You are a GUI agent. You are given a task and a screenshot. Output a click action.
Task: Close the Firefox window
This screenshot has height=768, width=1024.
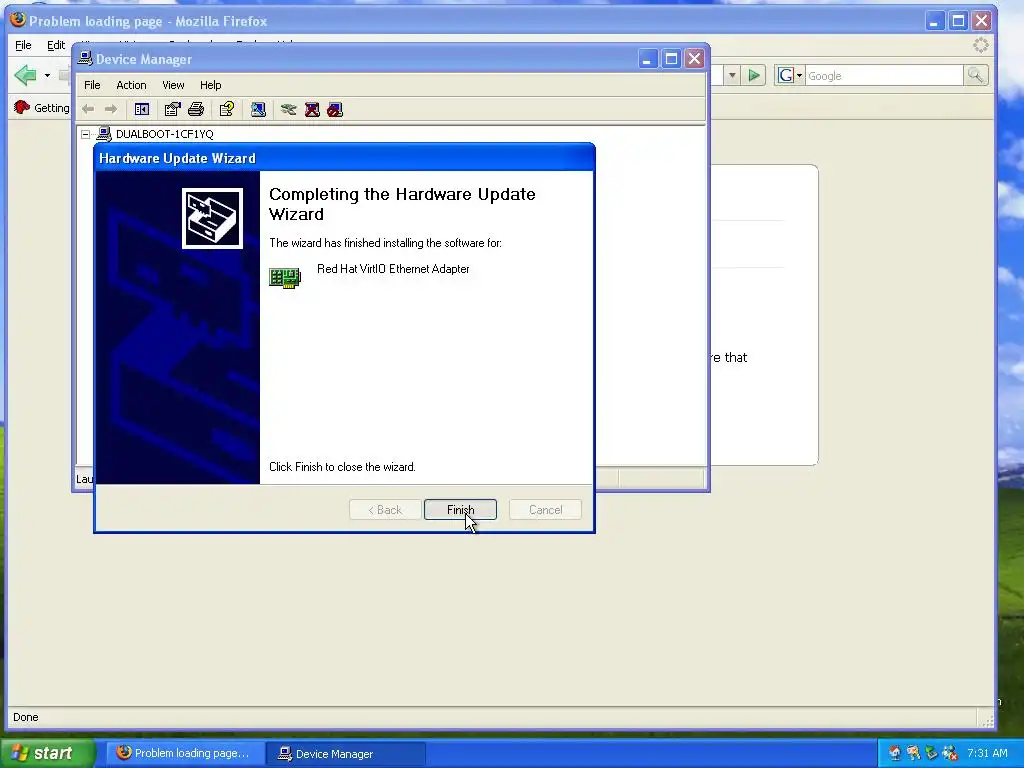(x=982, y=21)
